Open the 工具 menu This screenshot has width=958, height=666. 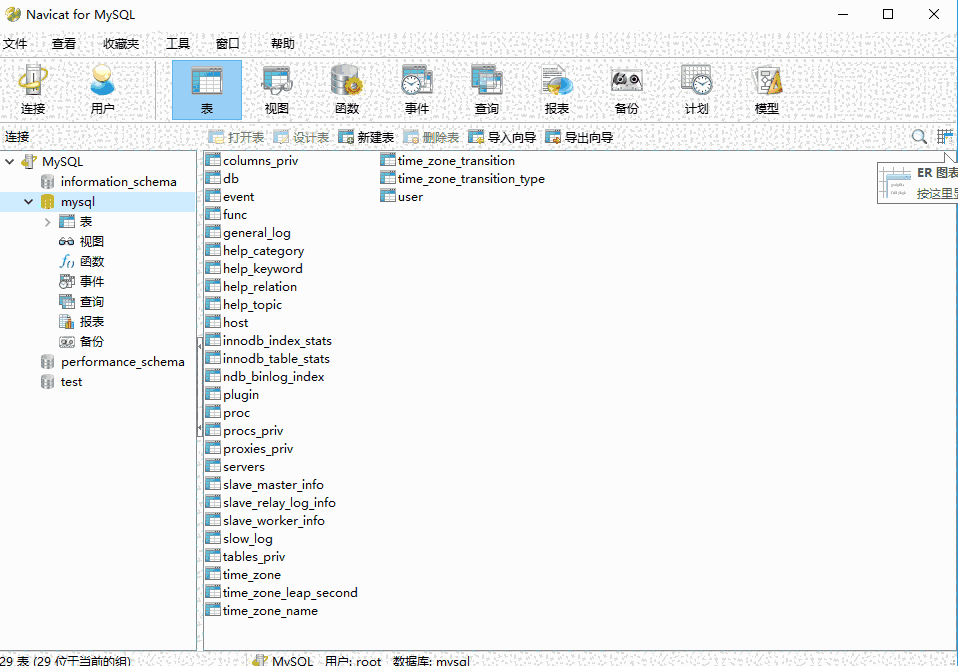(178, 43)
